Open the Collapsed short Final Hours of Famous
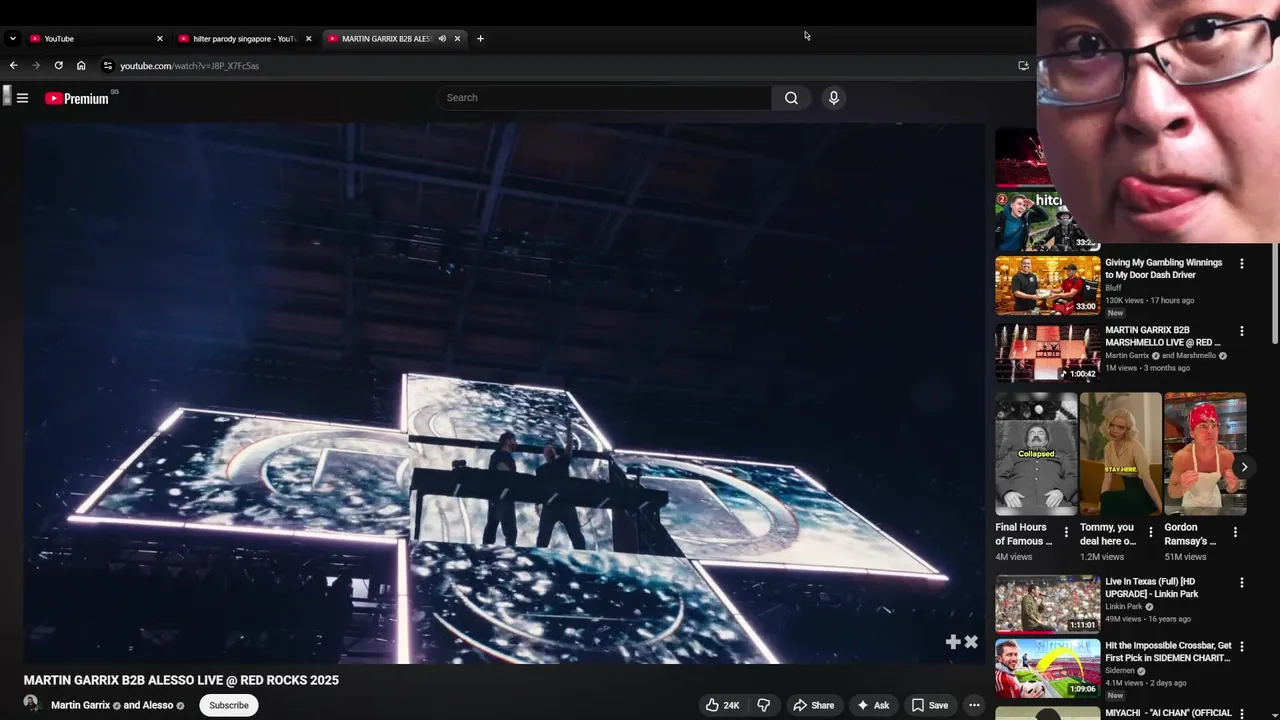1280x720 pixels. 1036,453
